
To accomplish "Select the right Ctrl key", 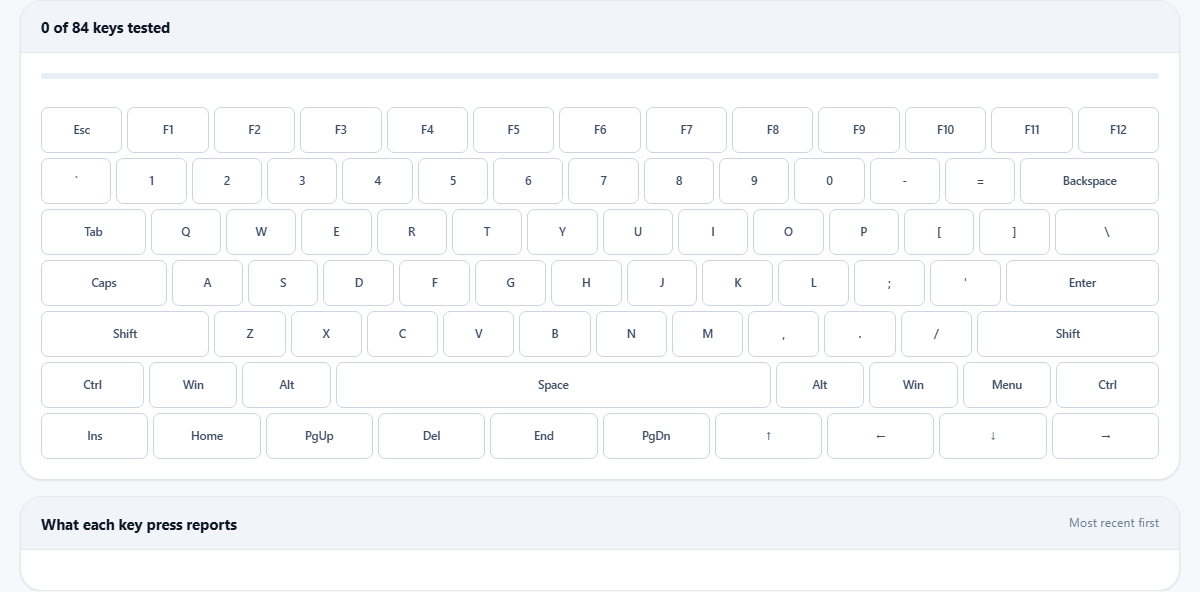I will pos(1107,385).
